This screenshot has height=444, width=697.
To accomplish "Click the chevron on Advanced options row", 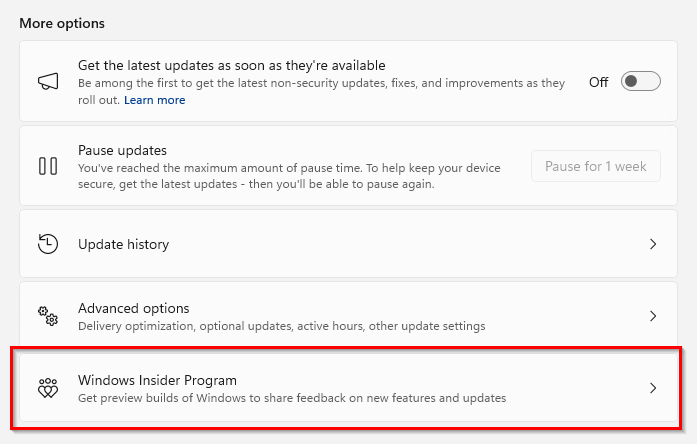I will (x=653, y=316).
